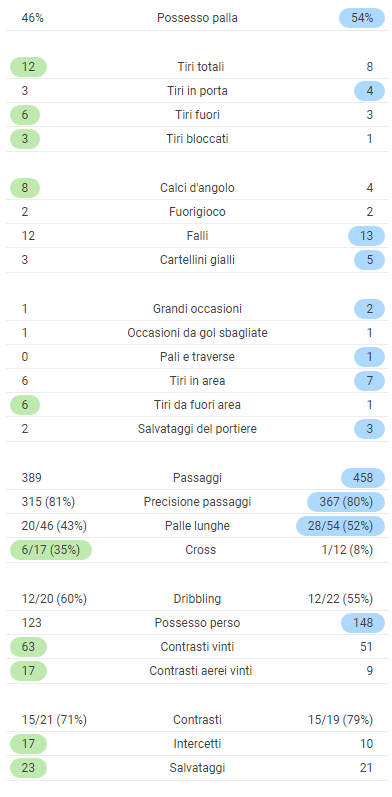
Task: Click the Calci d'angolo label
Action: point(197,188)
